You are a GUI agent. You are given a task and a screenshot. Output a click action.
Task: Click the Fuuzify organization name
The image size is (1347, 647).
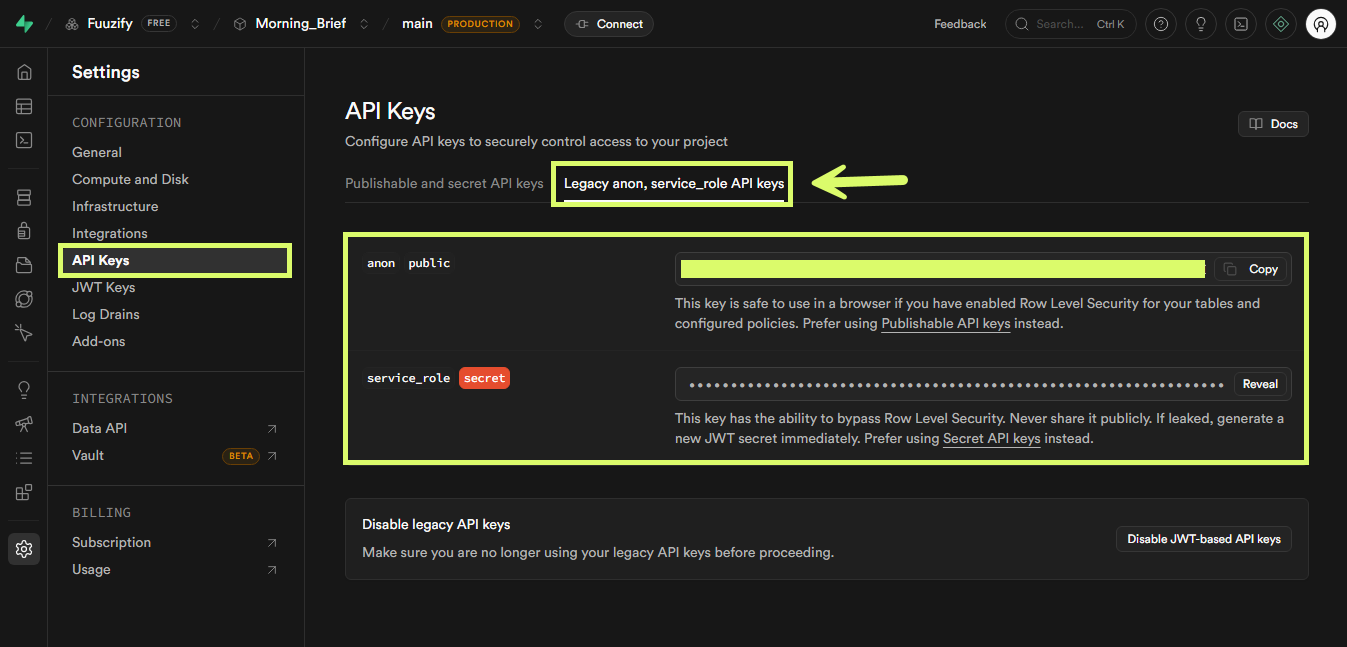click(110, 24)
